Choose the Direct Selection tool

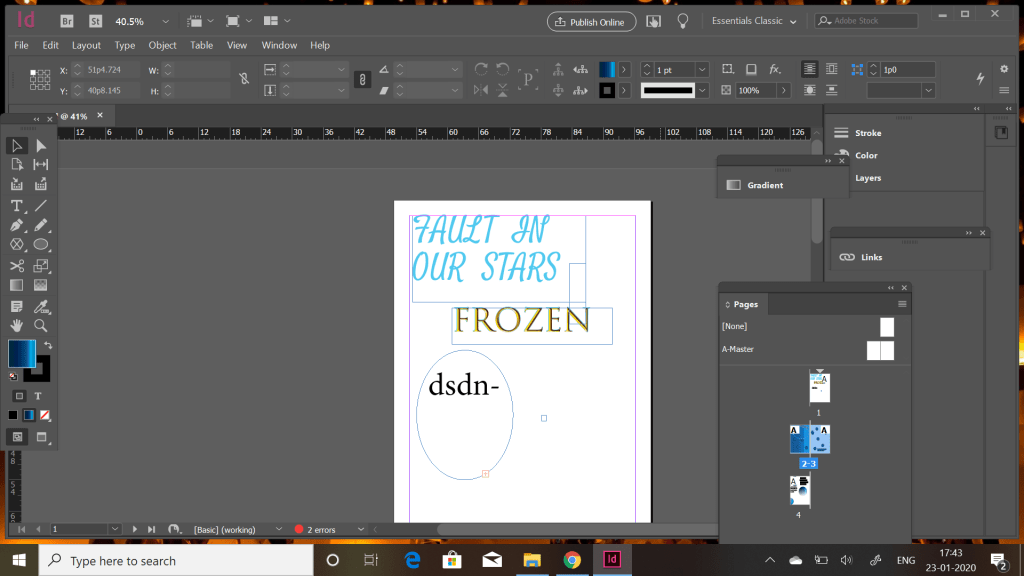(x=41, y=145)
